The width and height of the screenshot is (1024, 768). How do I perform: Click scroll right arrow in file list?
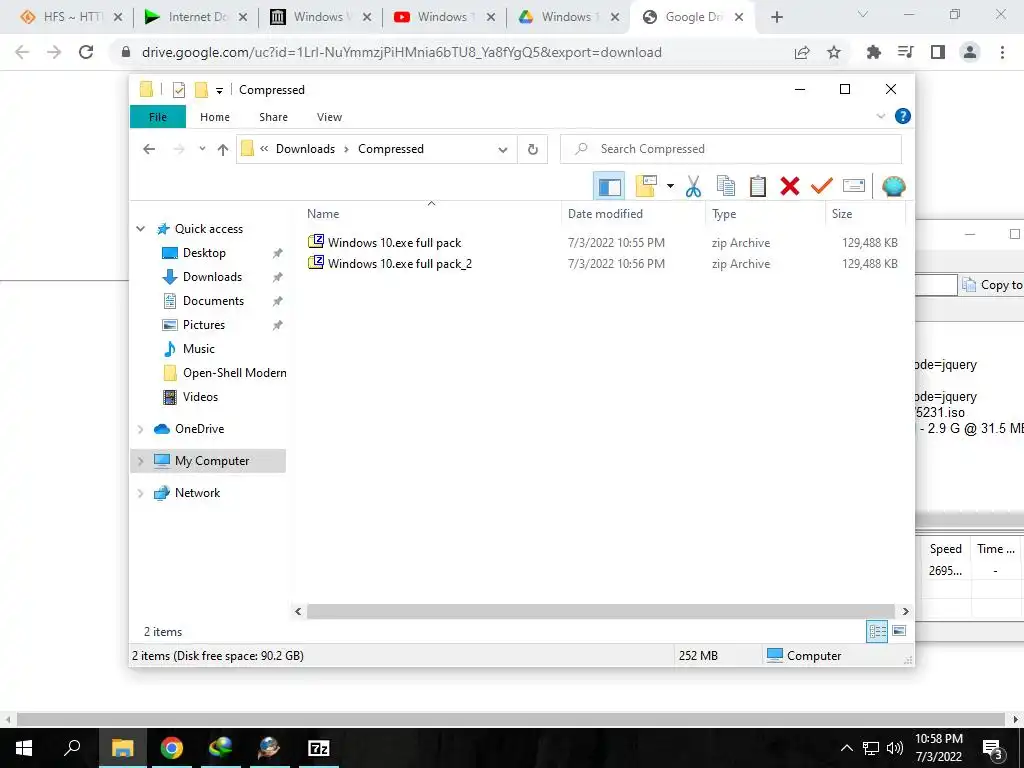click(x=906, y=612)
